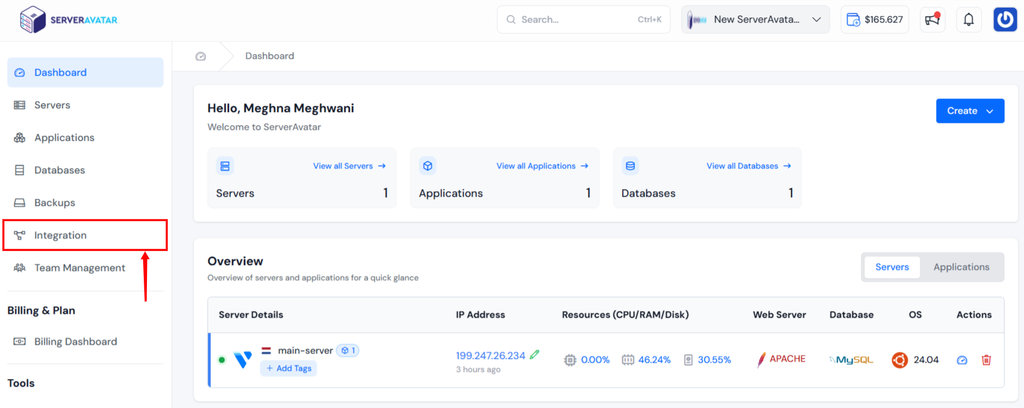The width and height of the screenshot is (1024, 408).
Task: Expand the New ServerAvatar organization dropdown
Action: (755, 20)
